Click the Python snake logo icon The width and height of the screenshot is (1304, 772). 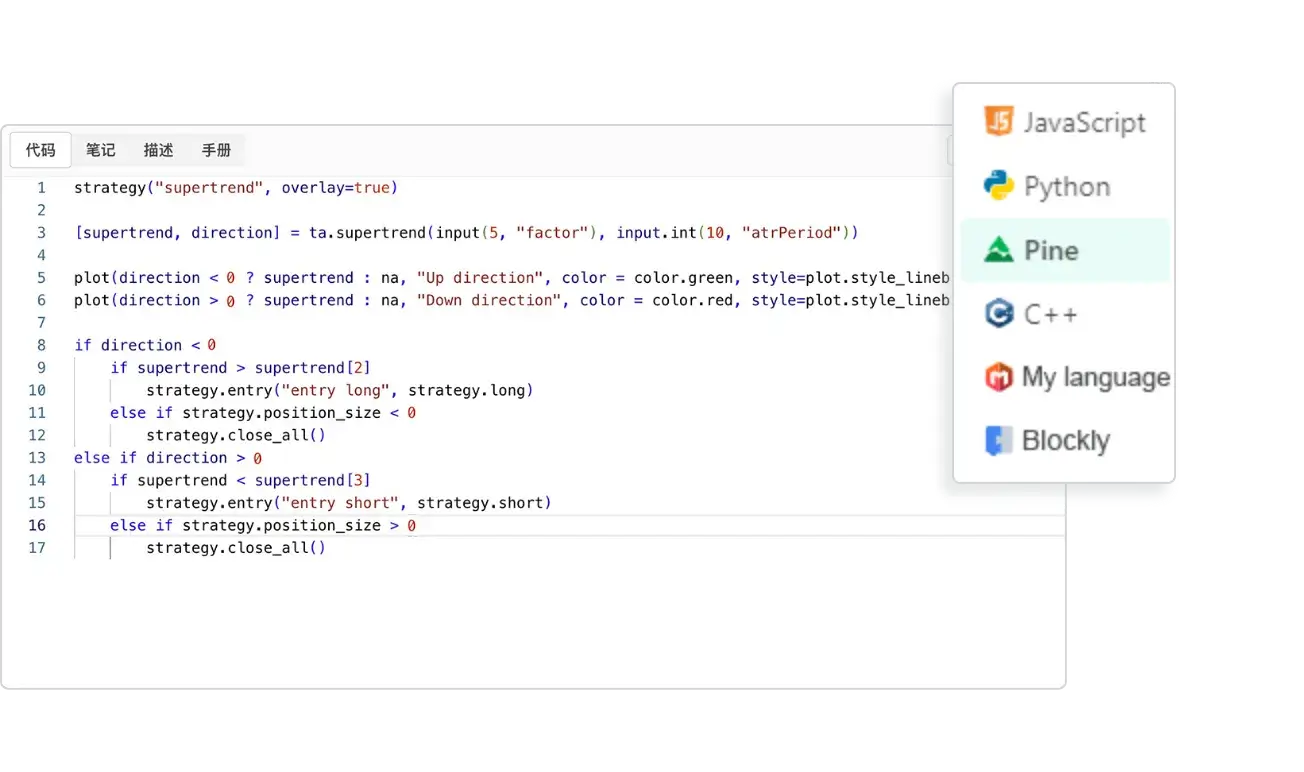click(x=998, y=186)
